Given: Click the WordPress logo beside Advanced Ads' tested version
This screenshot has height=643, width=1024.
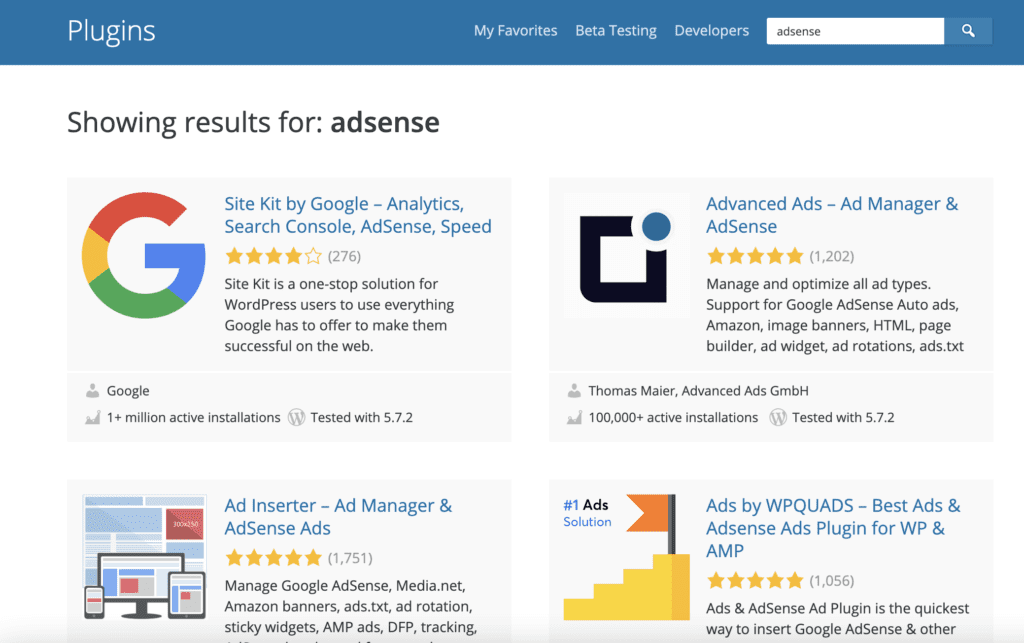Looking at the screenshot, I should point(778,417).
